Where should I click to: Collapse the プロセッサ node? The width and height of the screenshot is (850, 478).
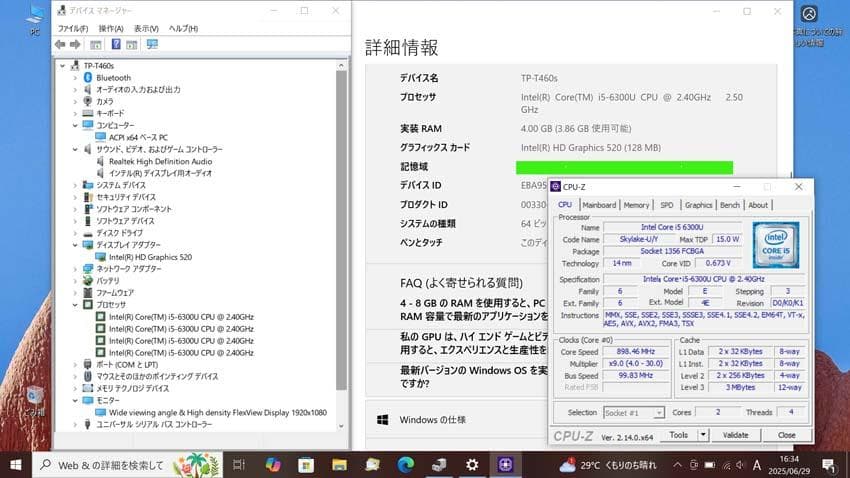tap(75, 305)
